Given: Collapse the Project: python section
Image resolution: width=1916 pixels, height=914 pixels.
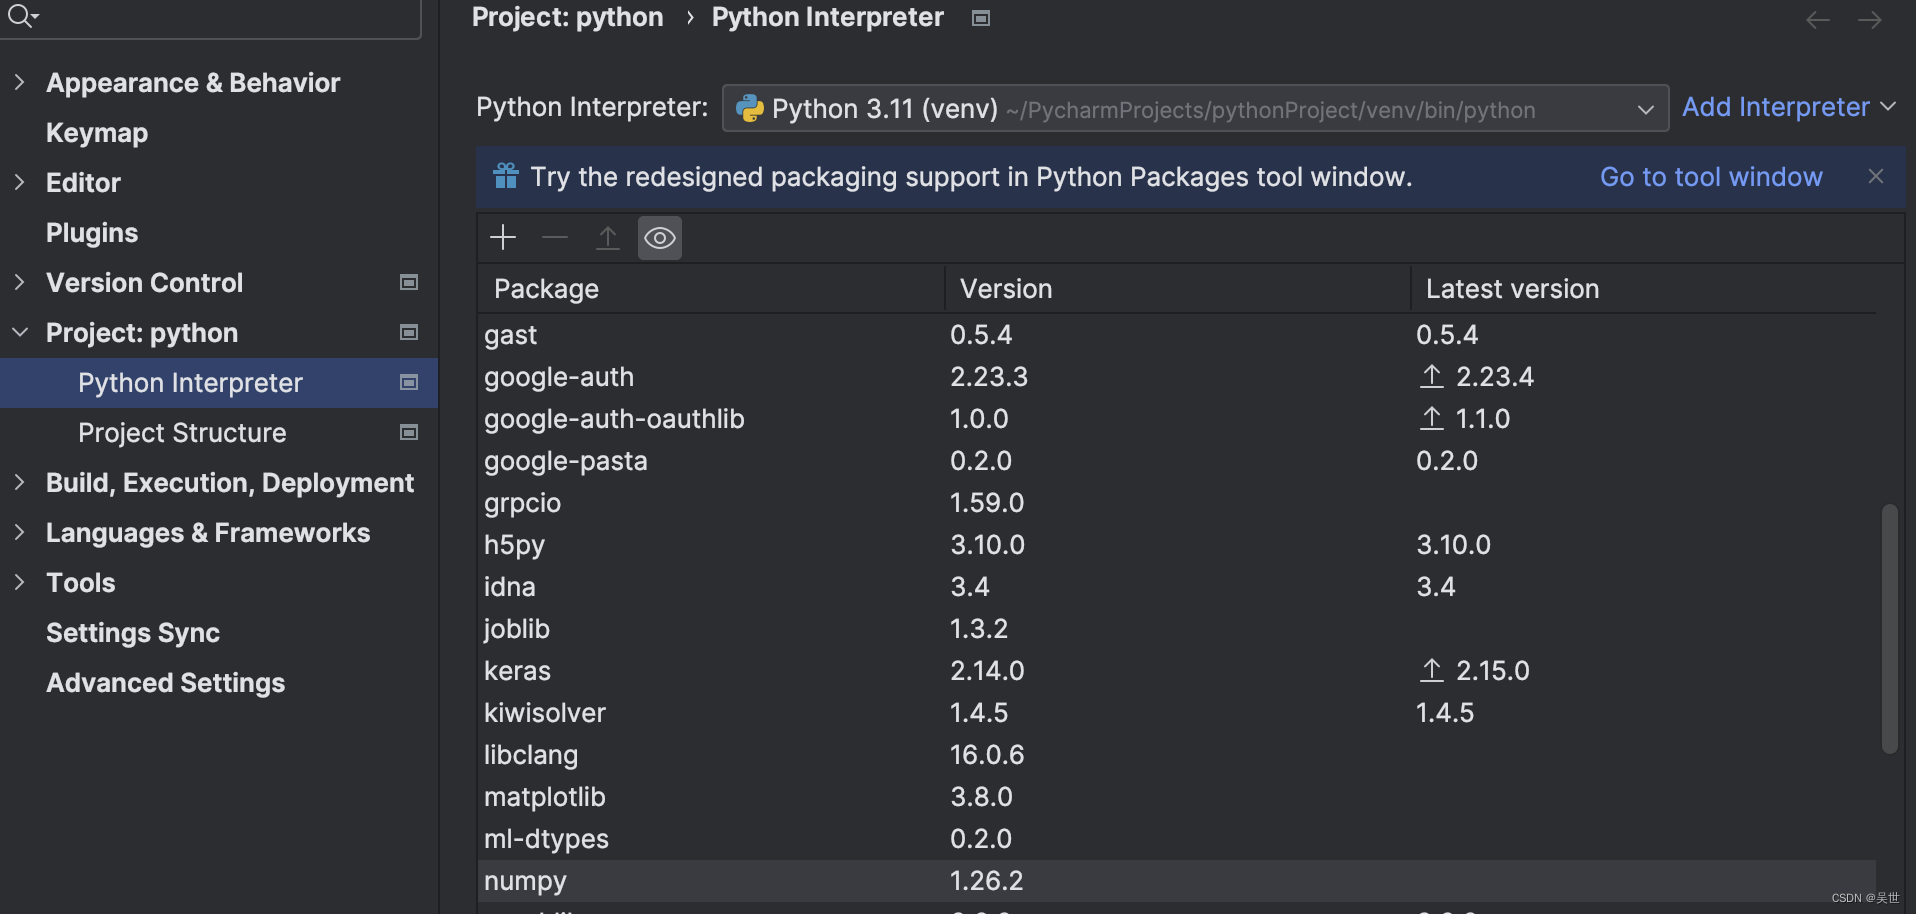Looking at the screenshot, I should coord(19,332).
